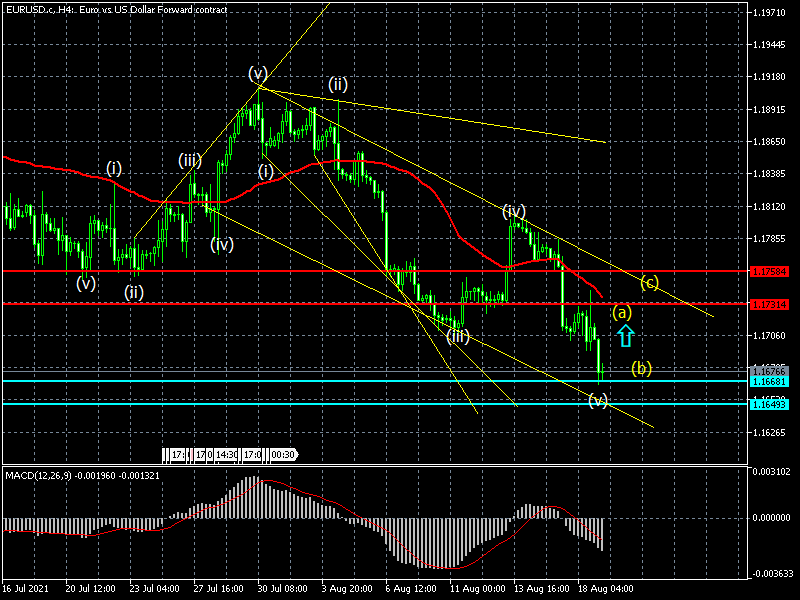Click the gray 1.16766 current price tag

click(769, 371)
